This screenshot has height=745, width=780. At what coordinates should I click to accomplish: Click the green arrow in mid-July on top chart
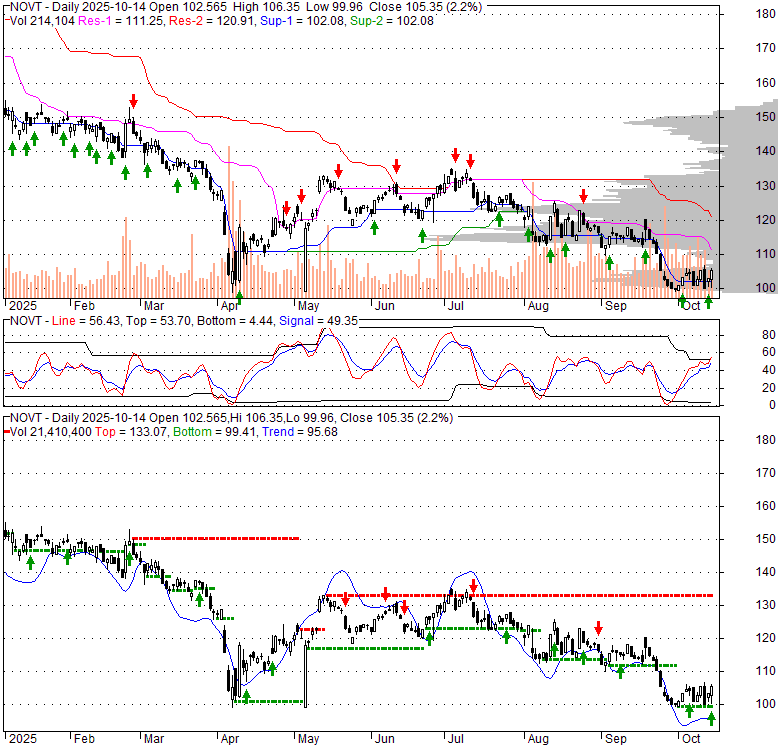[x=499, y=219]
